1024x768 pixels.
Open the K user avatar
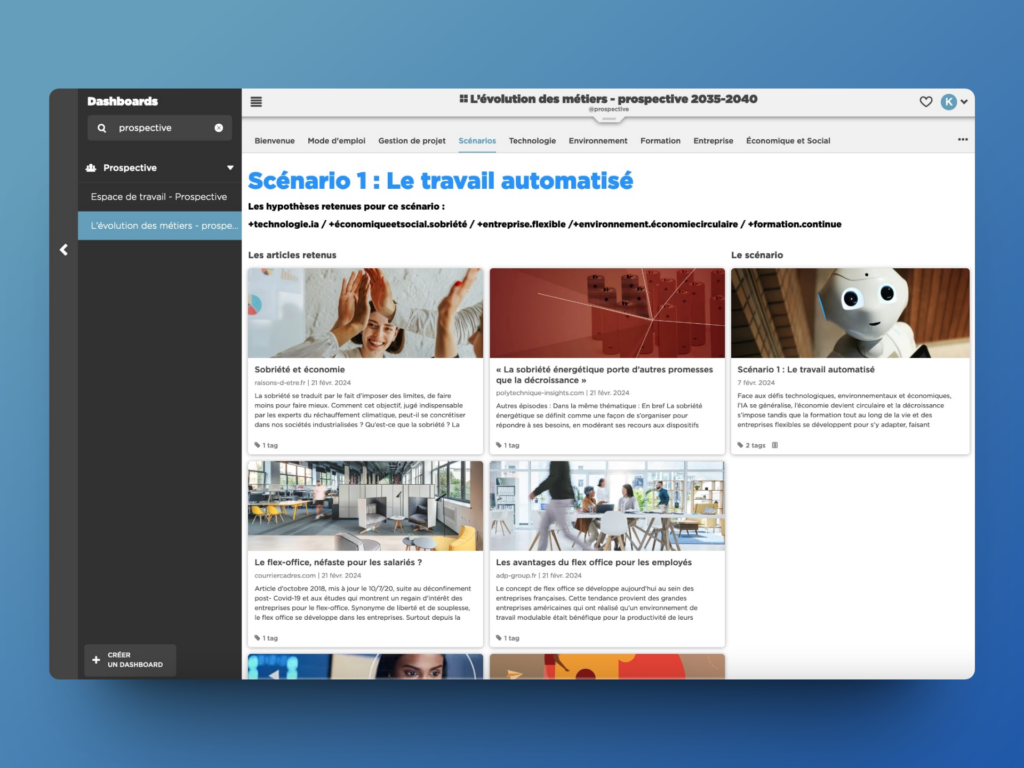948,102
